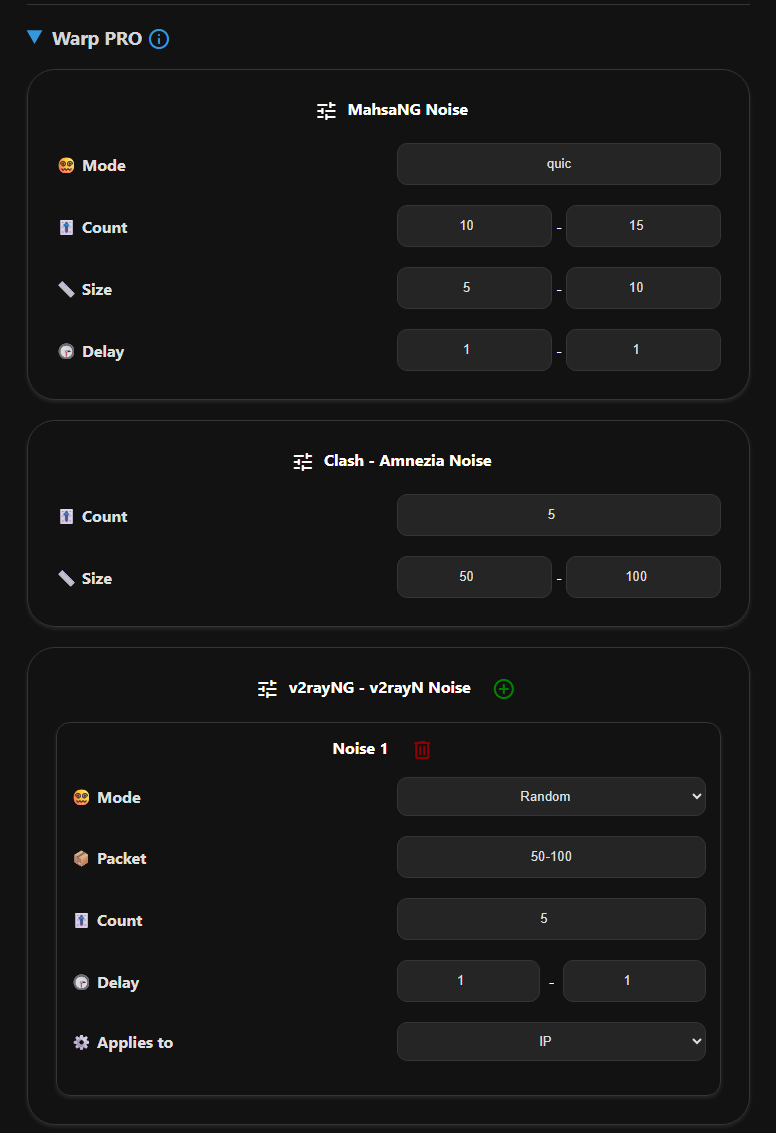This screenshot has height=1133, width=776.
Task: Click the pencil Size icon in Clash section
Action: (x=67, y=577)
